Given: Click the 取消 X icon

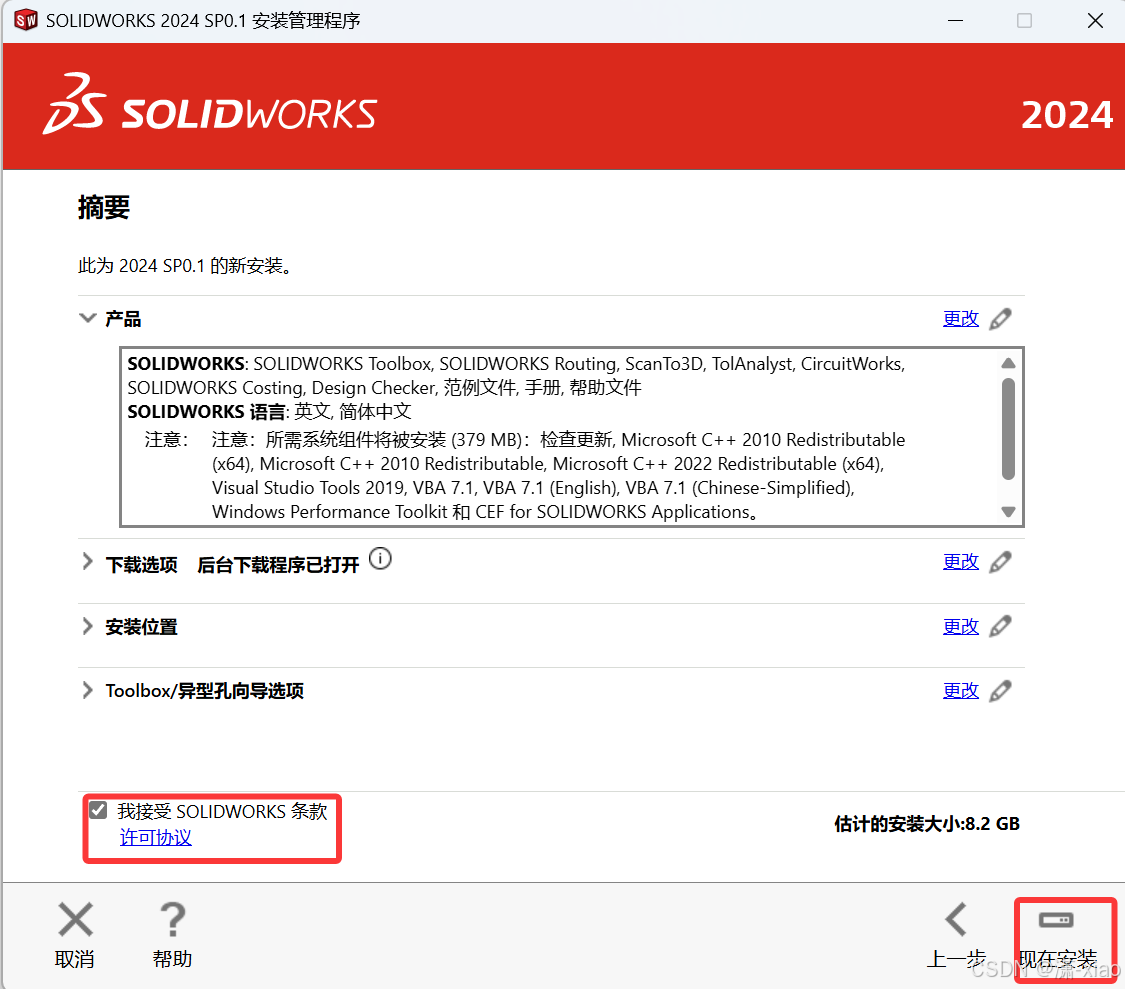Looking at the screenshot, I should click(75, 919).
